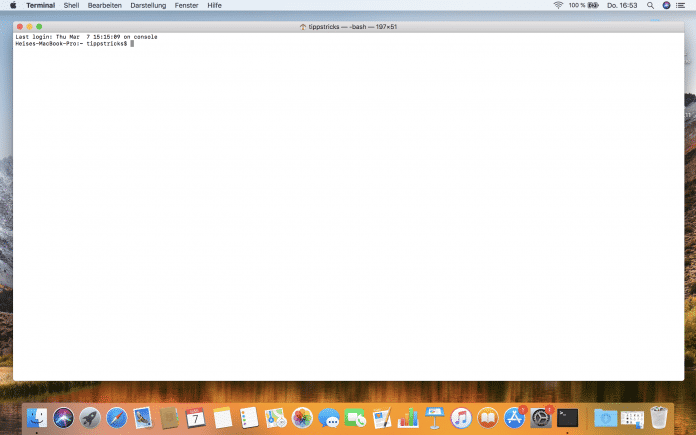Open Launchpad rocket icon in Dock
Viewport: 696px width, 435px height.
(90, 417)
